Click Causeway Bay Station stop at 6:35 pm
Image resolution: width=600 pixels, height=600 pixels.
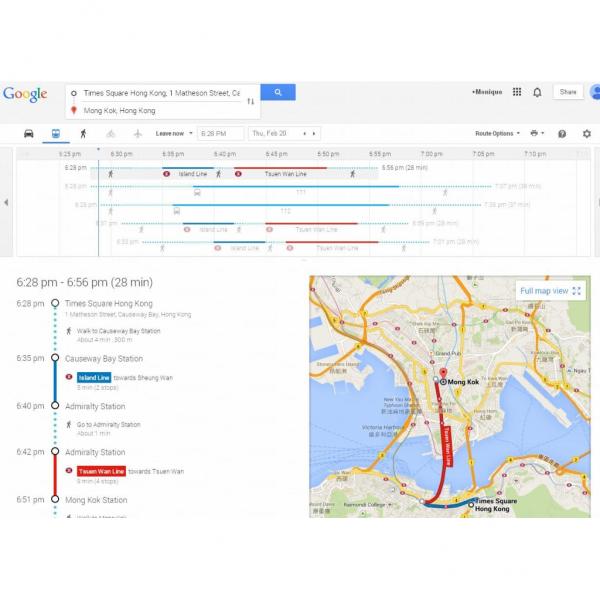104,359
